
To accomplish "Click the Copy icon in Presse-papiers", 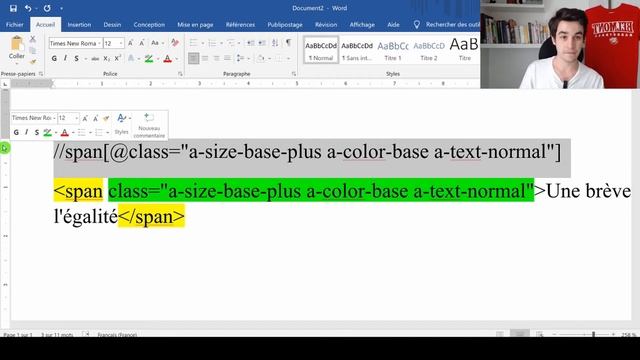I will (33, 51).
